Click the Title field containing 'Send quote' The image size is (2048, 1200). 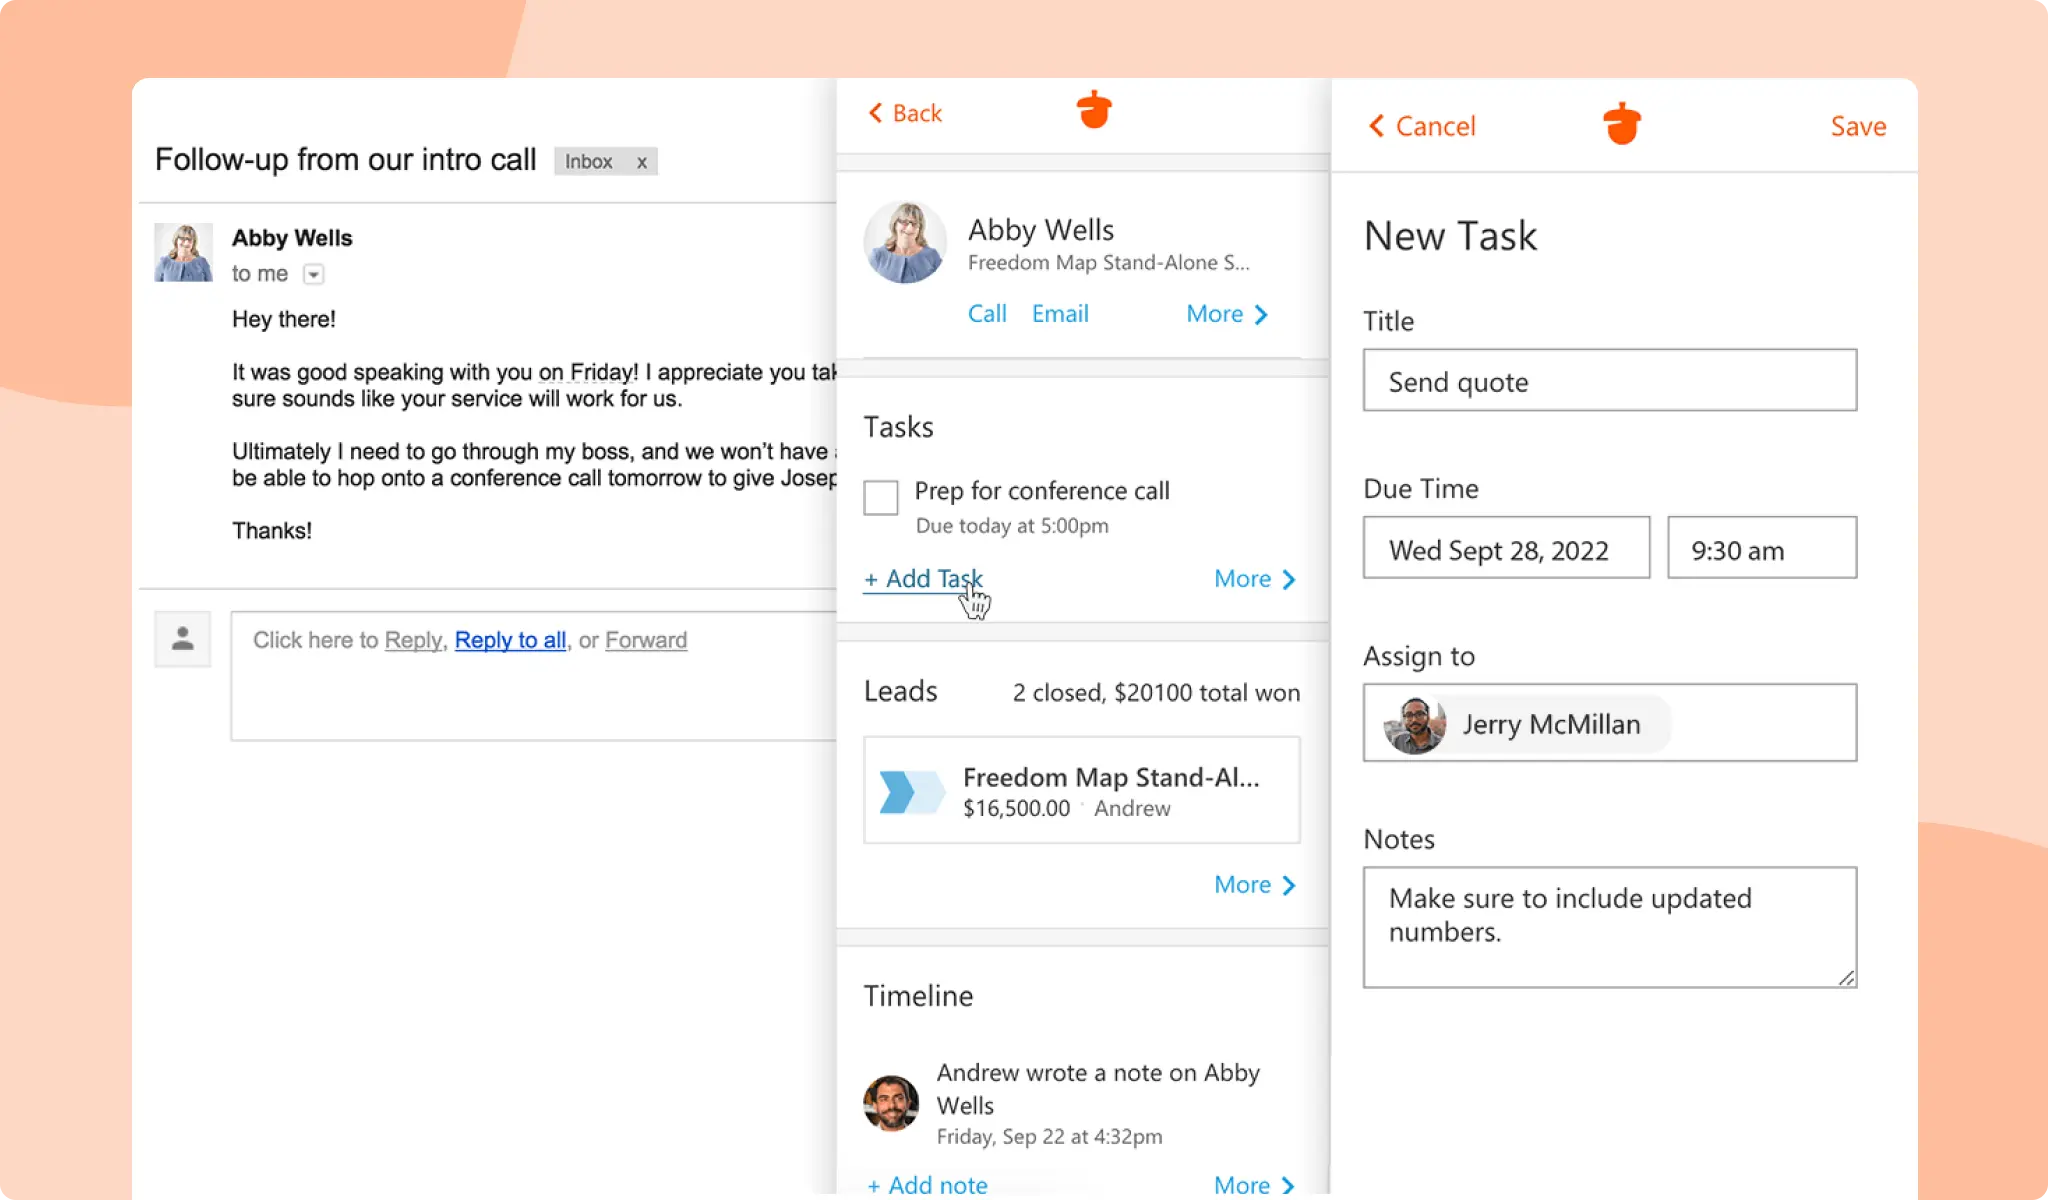click(x=1608, y=380)
